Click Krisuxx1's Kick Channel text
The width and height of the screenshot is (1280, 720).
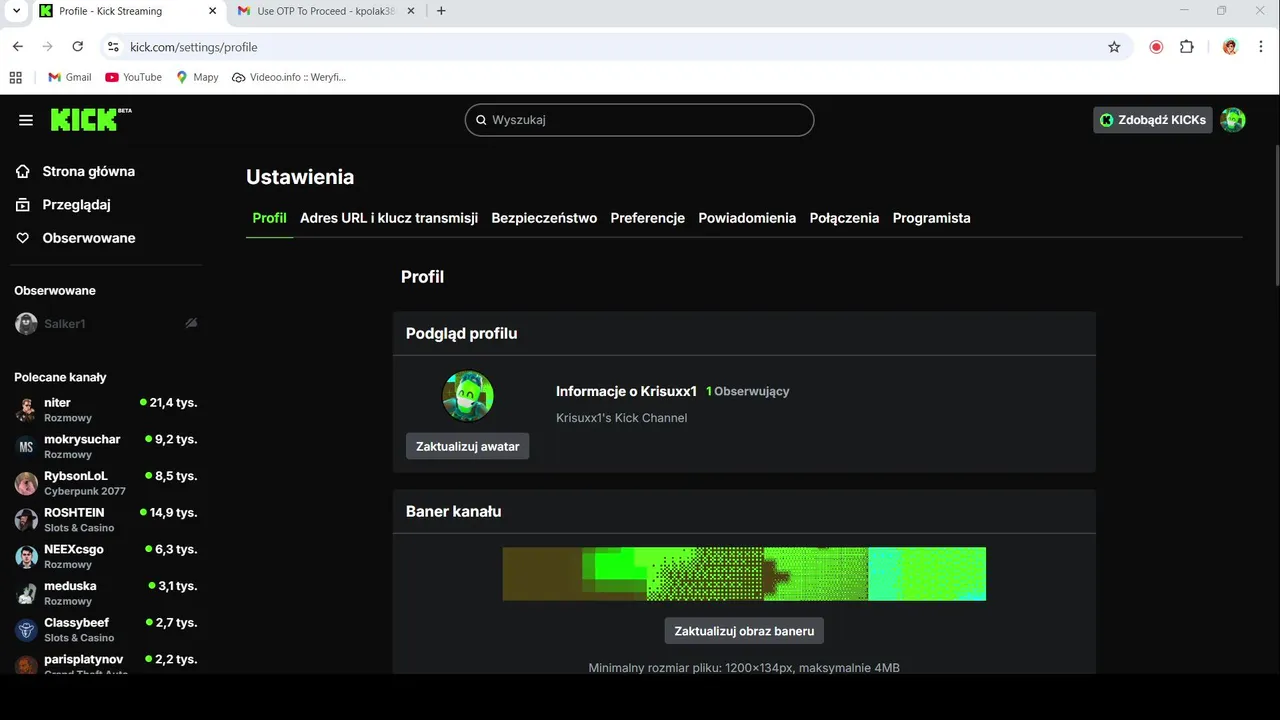(x=621, y=418)
